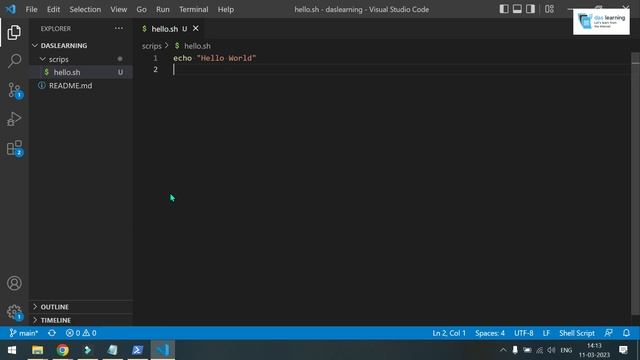Screen dimensions: 640x360
Task: Show hidden system tray icons
Action: coord(503,350)
